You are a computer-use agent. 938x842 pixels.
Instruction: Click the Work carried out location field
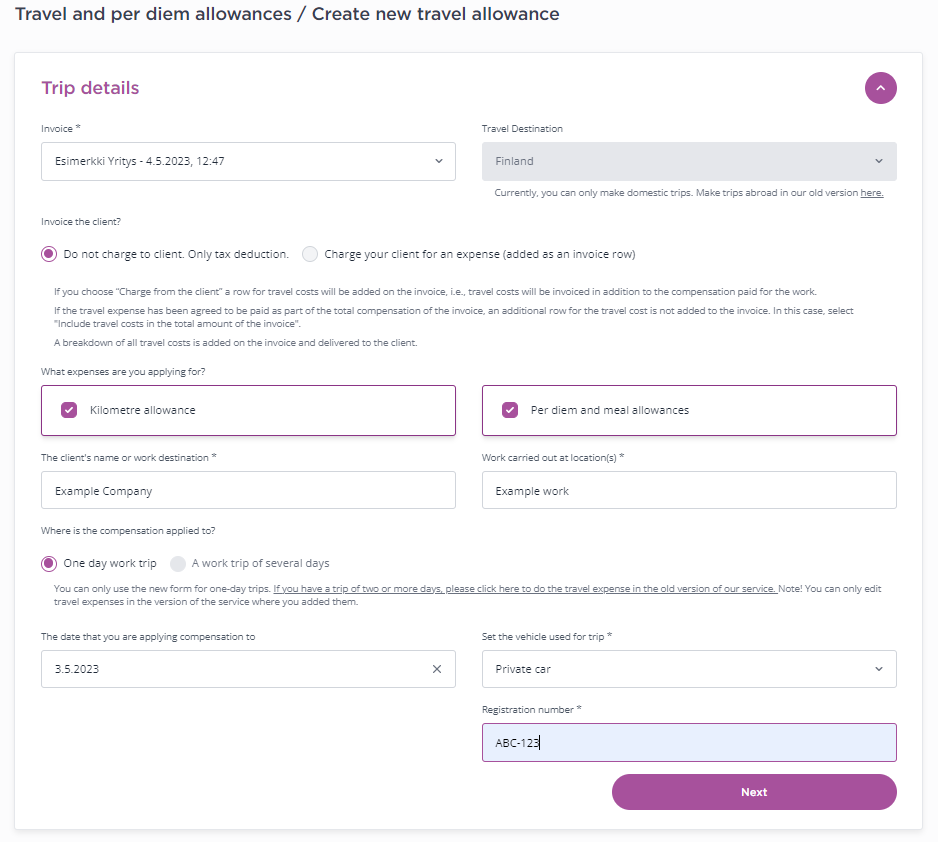coord(689,491)
